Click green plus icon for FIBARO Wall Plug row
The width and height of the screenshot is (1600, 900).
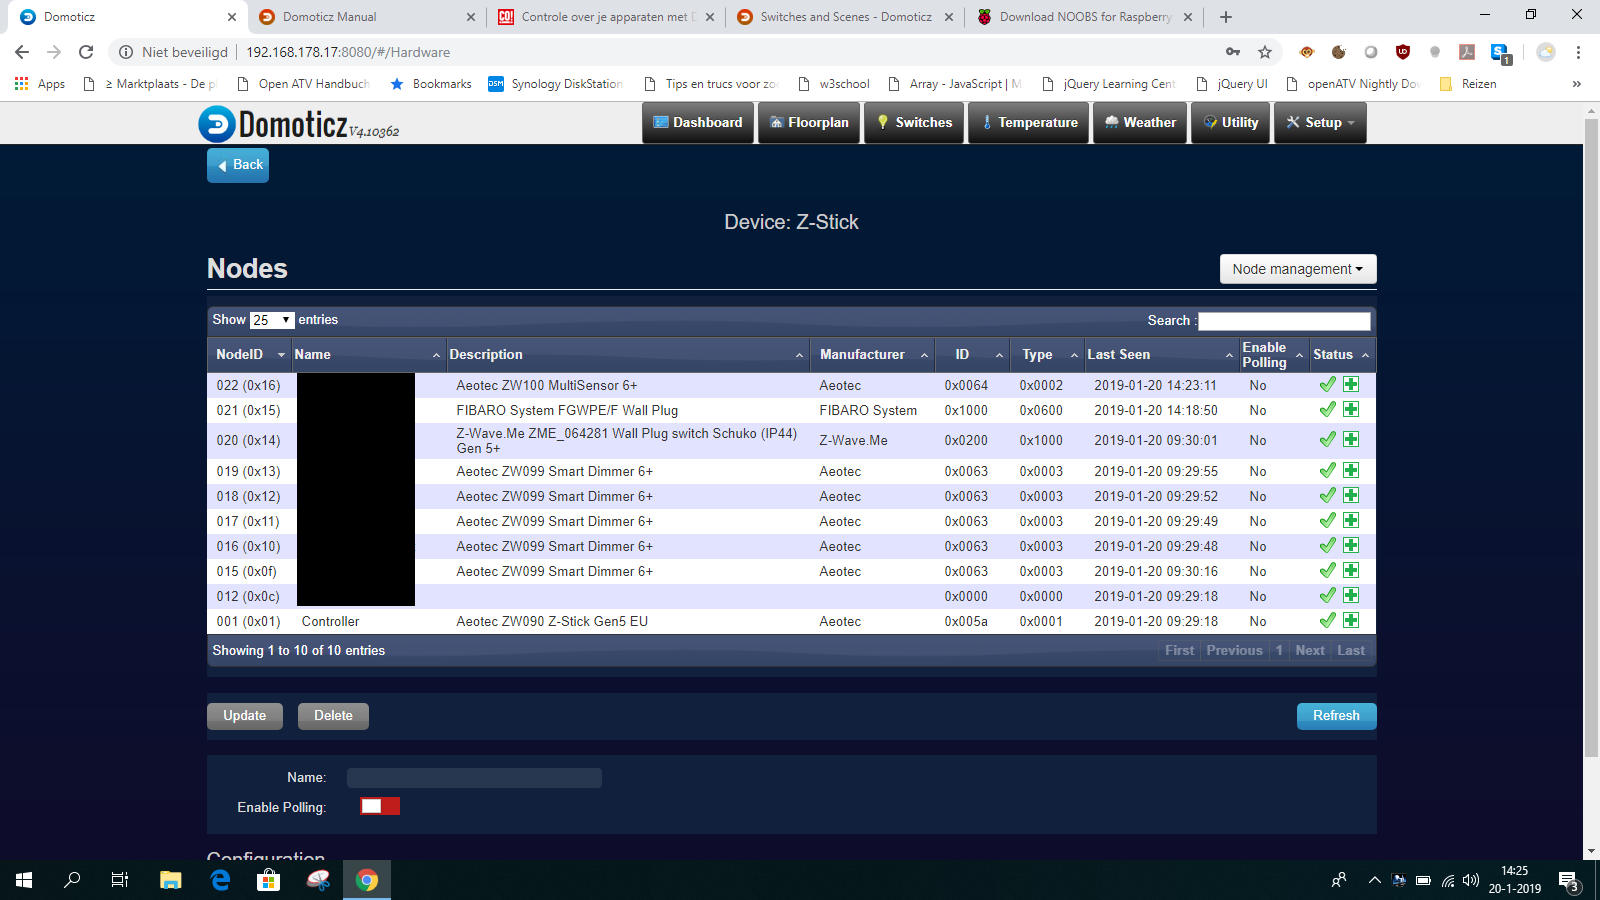click(x=1351, y=409)
